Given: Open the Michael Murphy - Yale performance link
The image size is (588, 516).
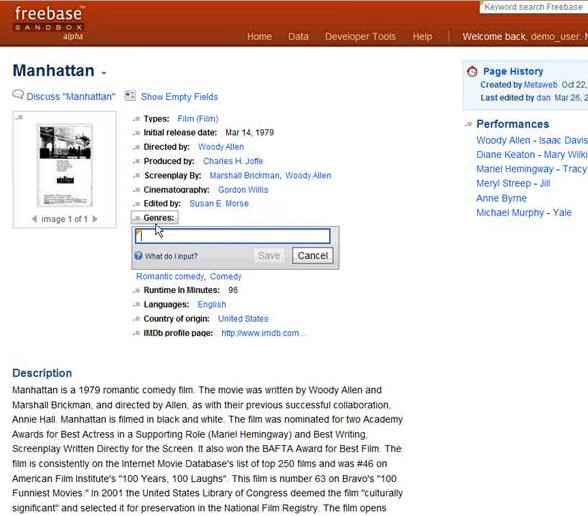Looking at the screenshot, I should [524, 213].
